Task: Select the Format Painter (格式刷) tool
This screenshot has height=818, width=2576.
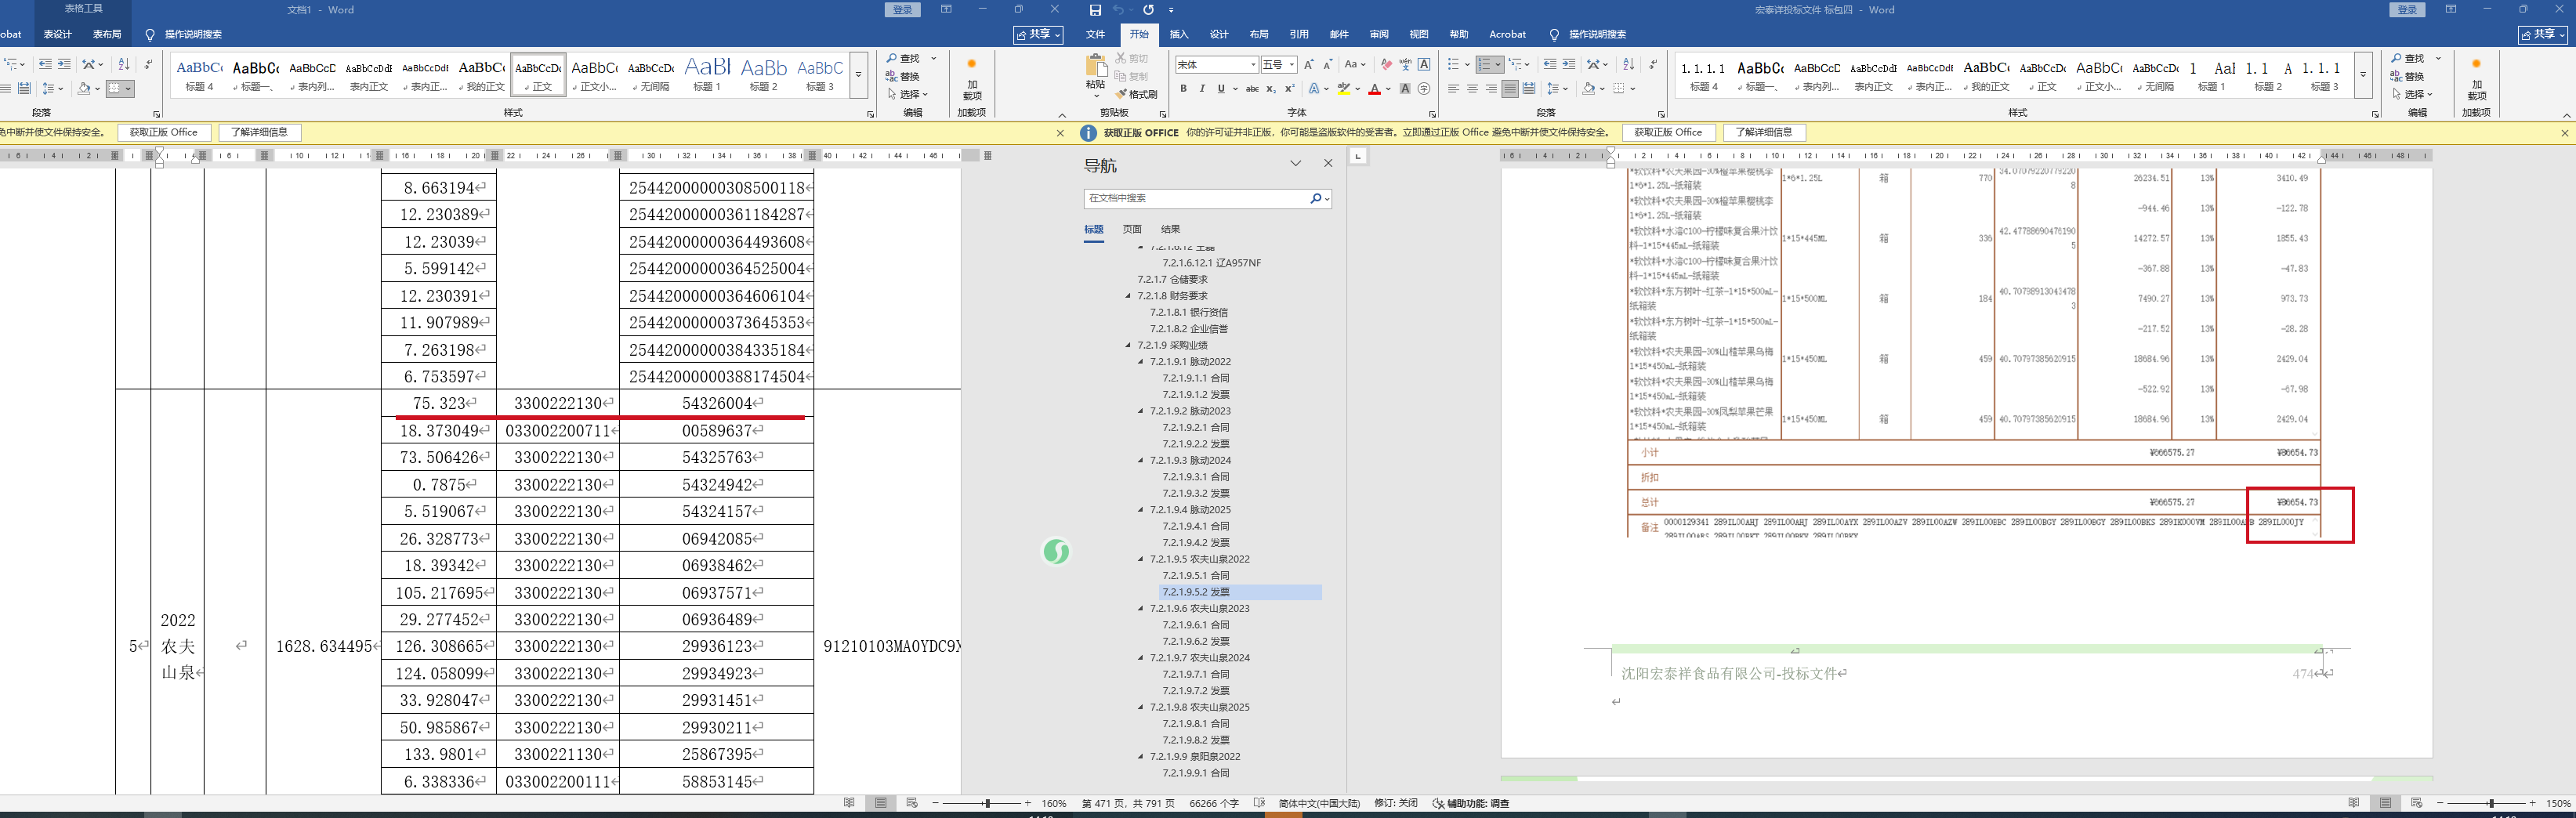Action: [1136, 94]
